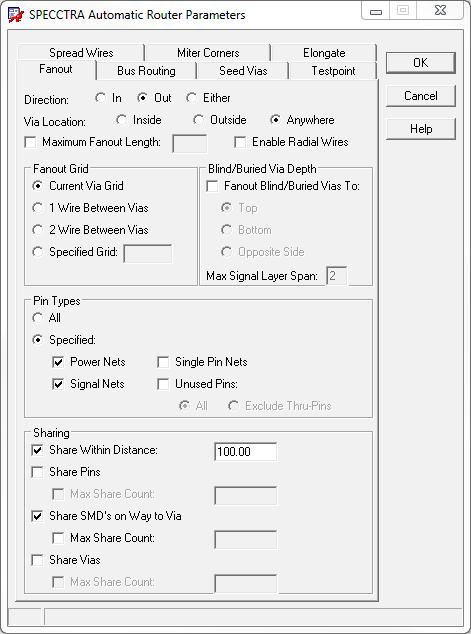Click the Share Within Distance value field
The width and height of the screenshot is (471, 634).
[245, 452]
